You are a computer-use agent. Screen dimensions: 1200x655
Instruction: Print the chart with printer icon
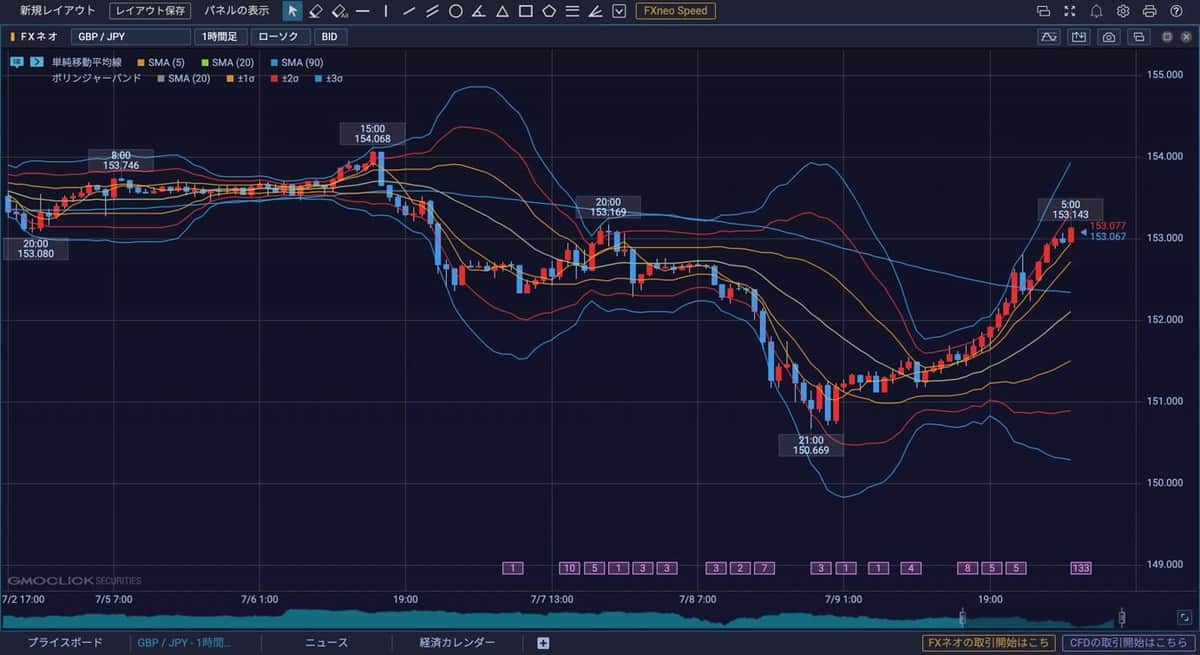(x=1149, y=11)
